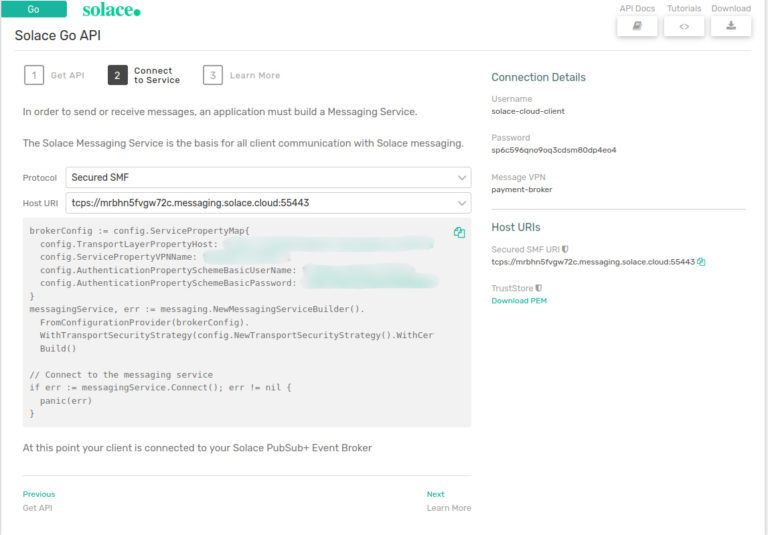Copy the code snippet with the copy icon
The image size is (768, 535).
pyautogui.click(x=459, y=232)
